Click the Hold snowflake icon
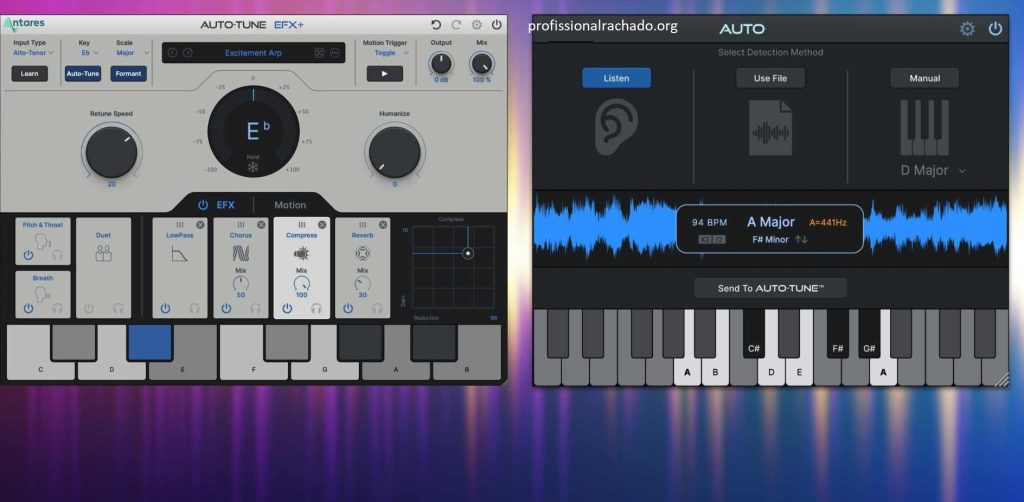 pos(253,167)
